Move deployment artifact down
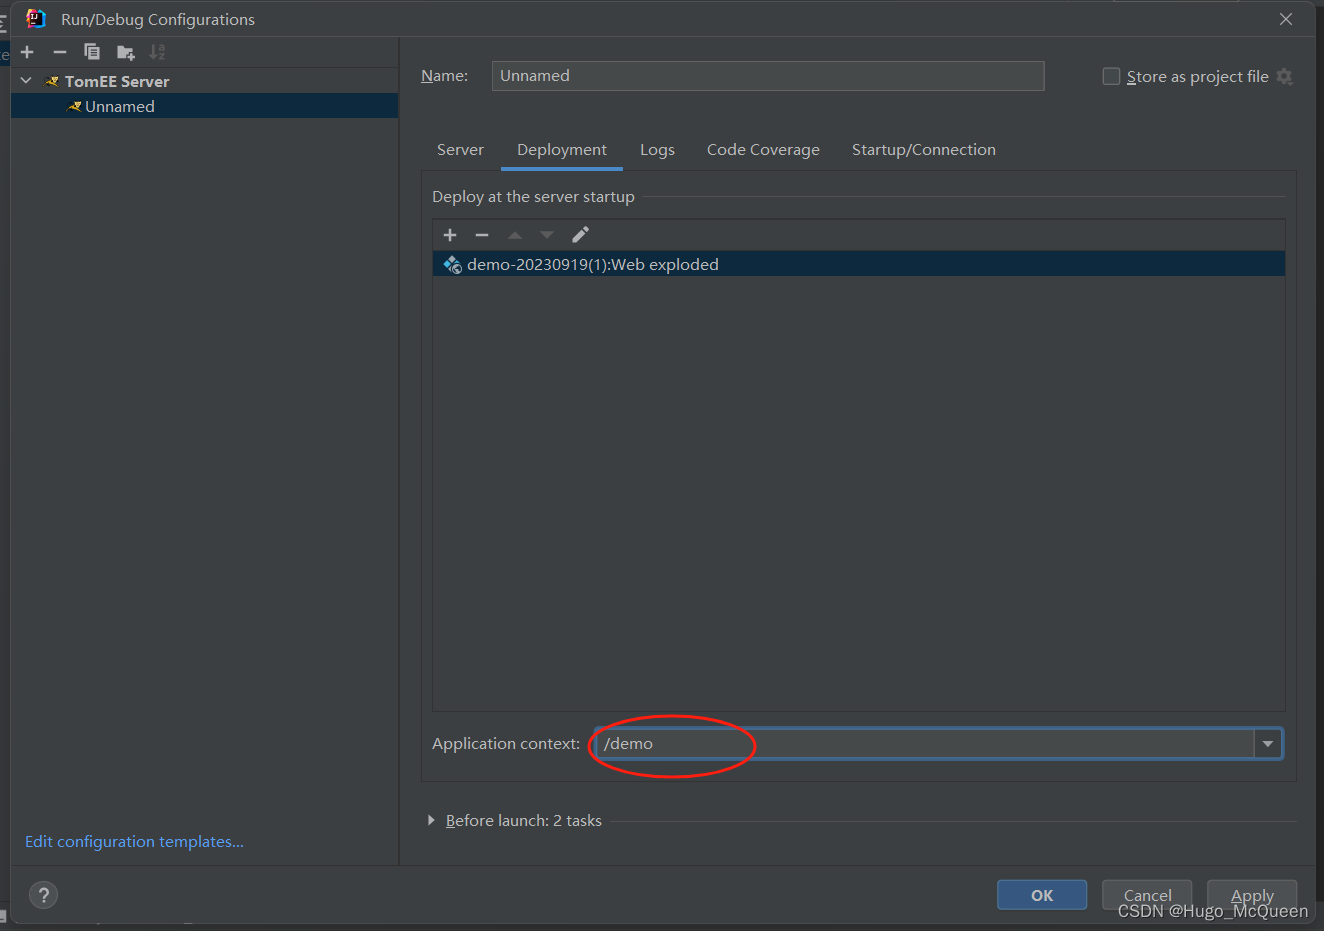Screen dimensions: 1324x931 coord(547,235)
